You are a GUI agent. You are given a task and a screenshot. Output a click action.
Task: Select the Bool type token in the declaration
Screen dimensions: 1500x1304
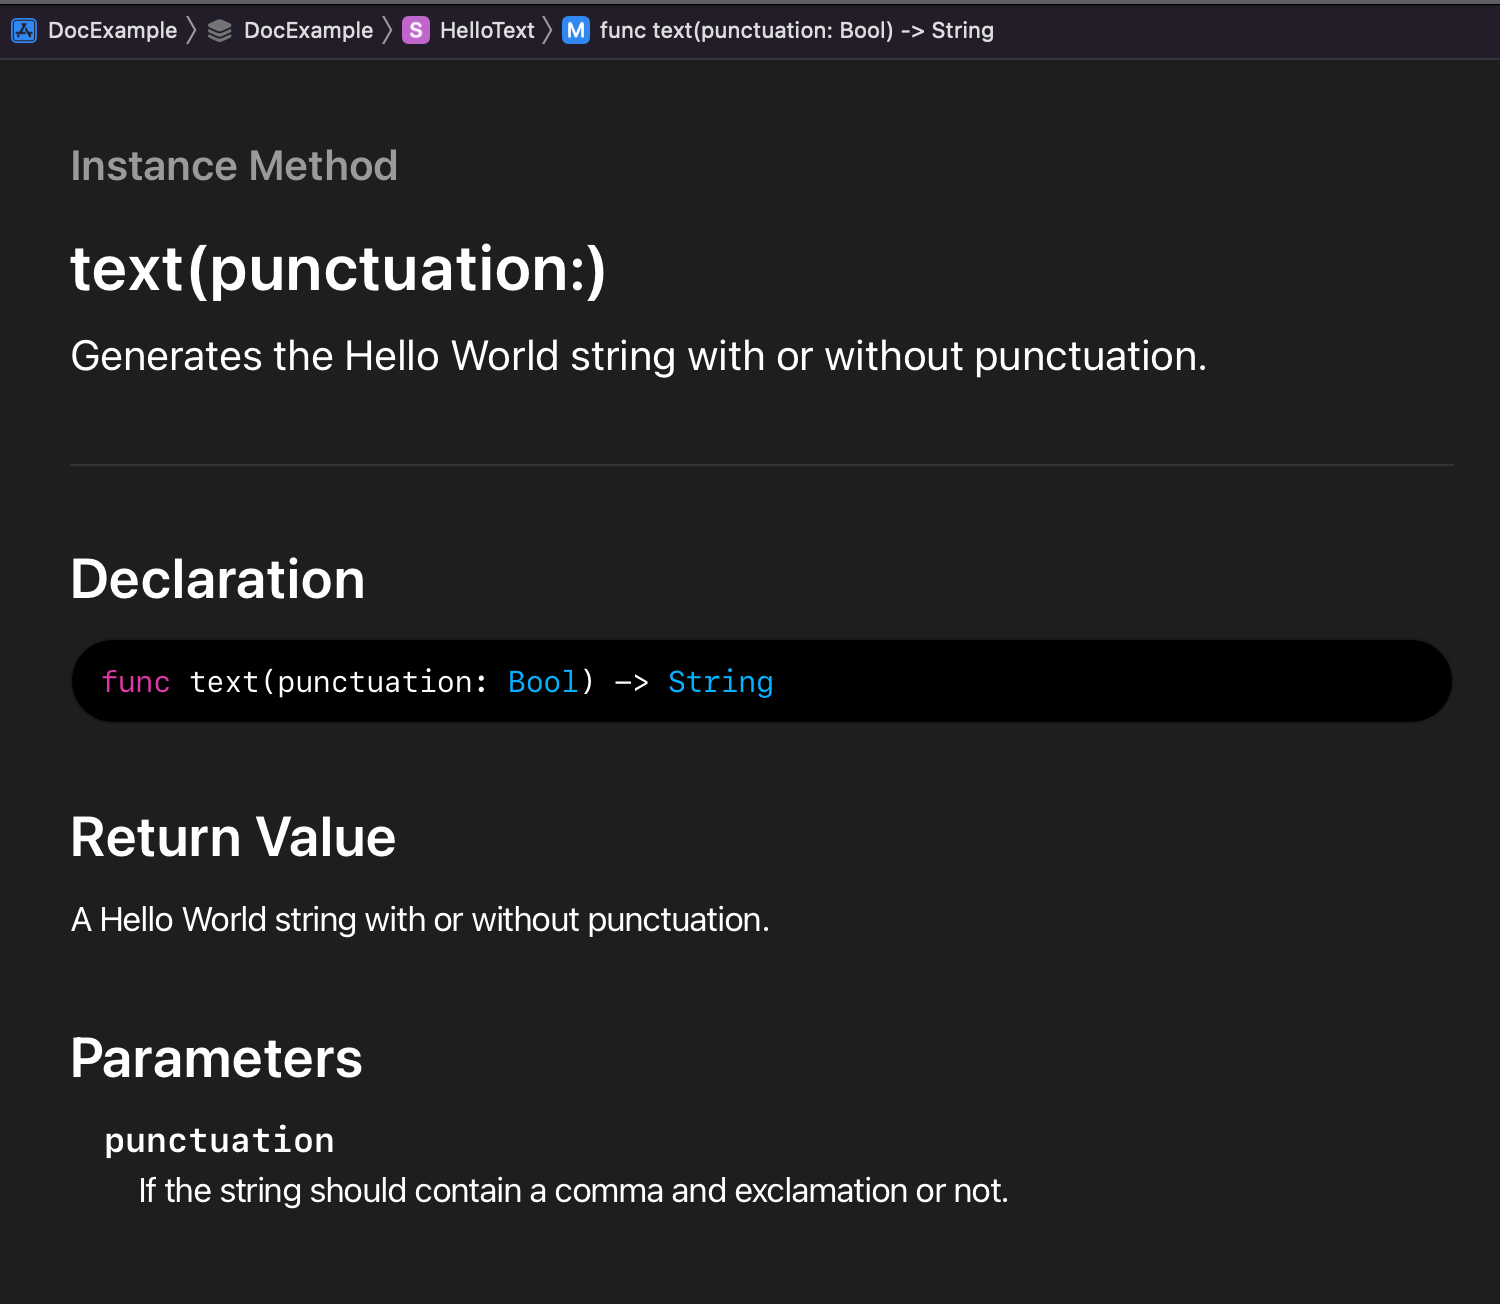pos(542,681)
